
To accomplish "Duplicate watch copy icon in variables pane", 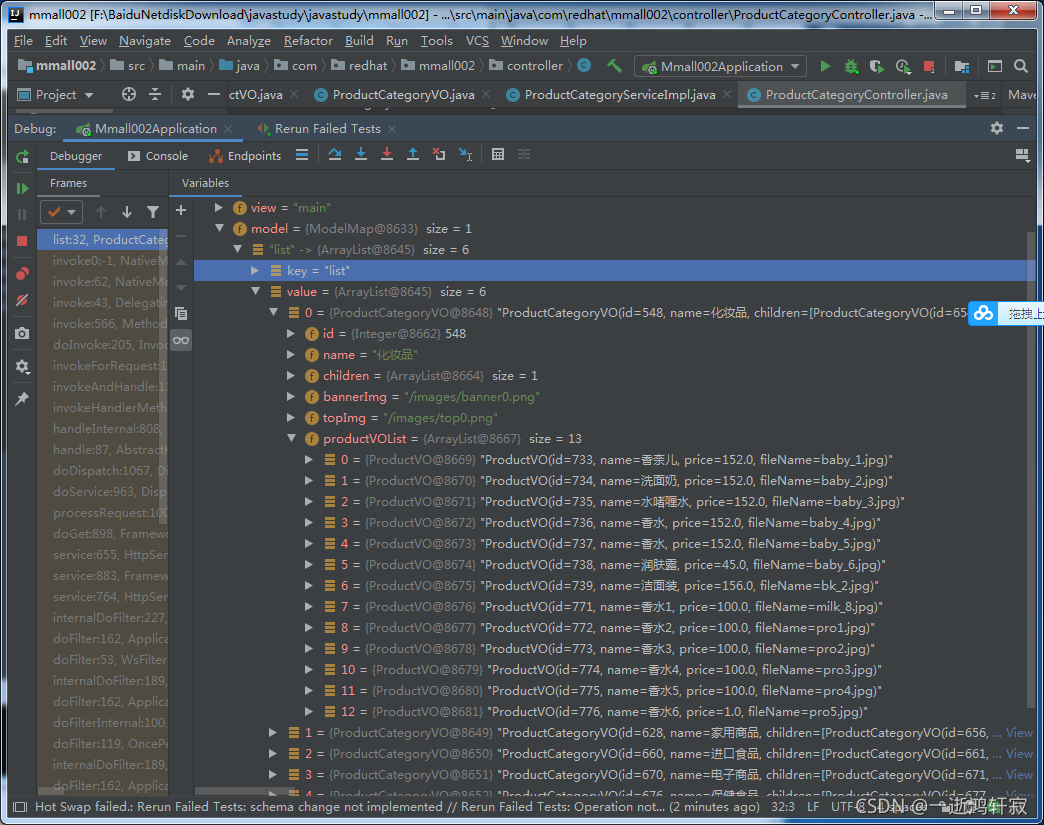I will tap(180, 313).
